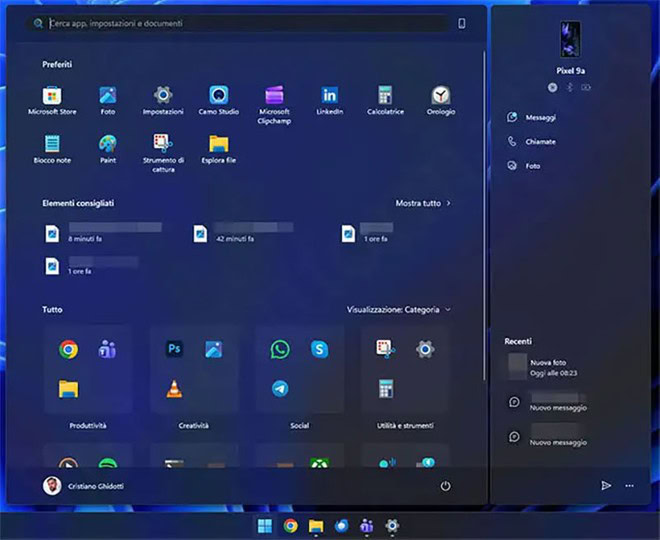Open Teams from the taskbar
Image resolution: width=660 pixels, height=540 pixels.
[x=367, y=526]
